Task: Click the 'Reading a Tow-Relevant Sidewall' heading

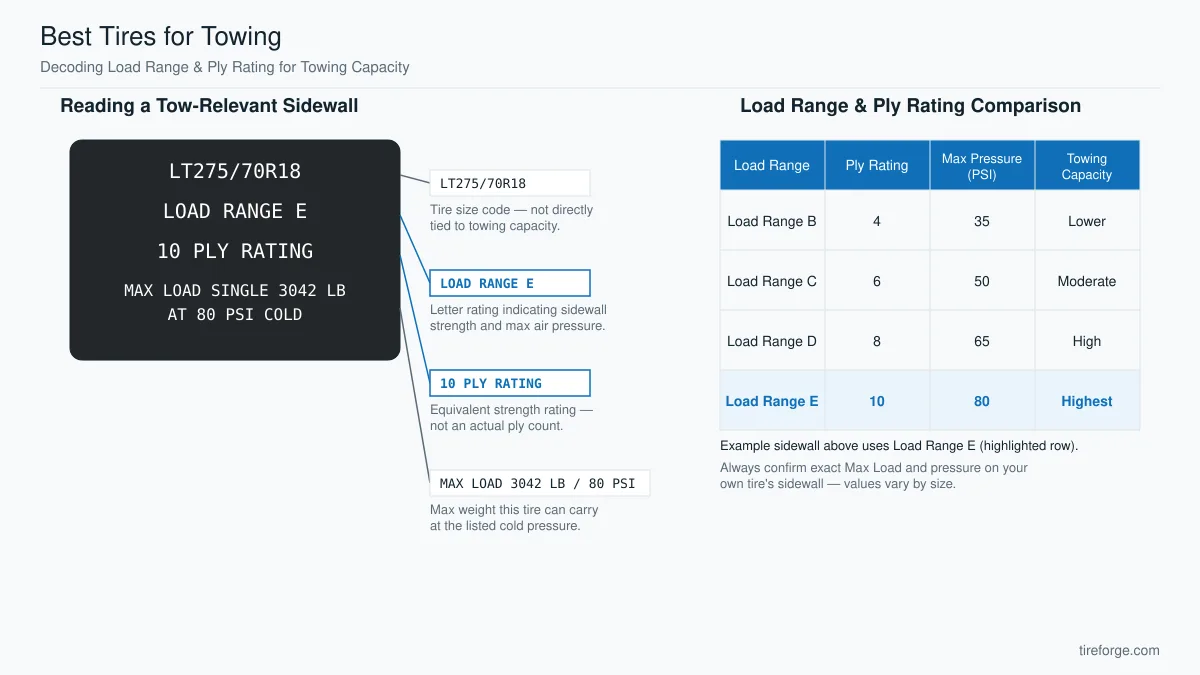Action: click(x=209, y=106)
